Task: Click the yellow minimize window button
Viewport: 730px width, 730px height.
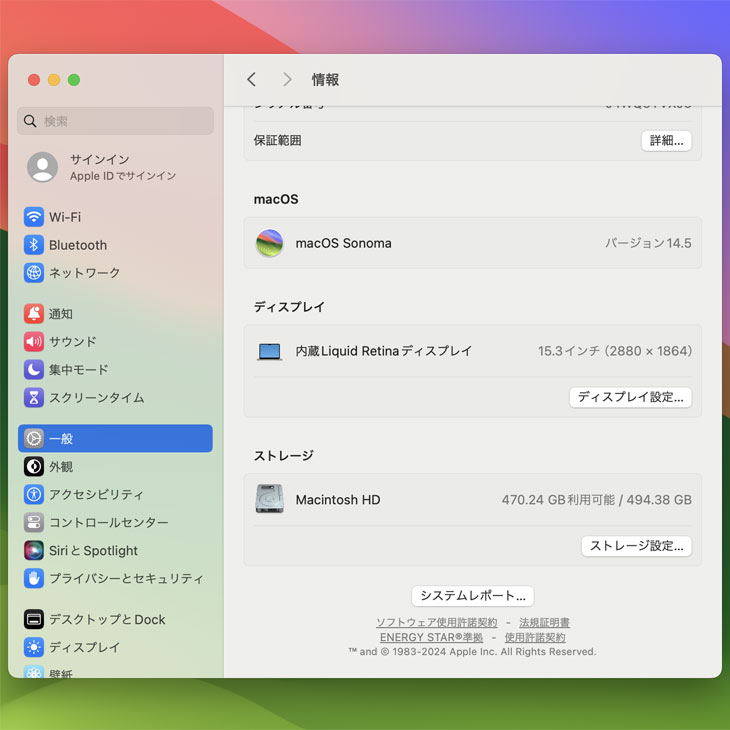Action: (54, 80)
